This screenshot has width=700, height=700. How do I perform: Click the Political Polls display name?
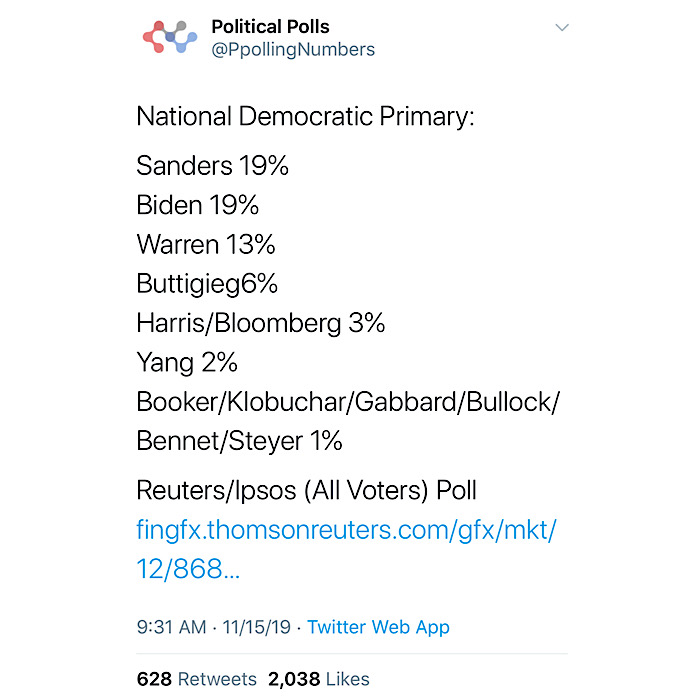[270, 27]
